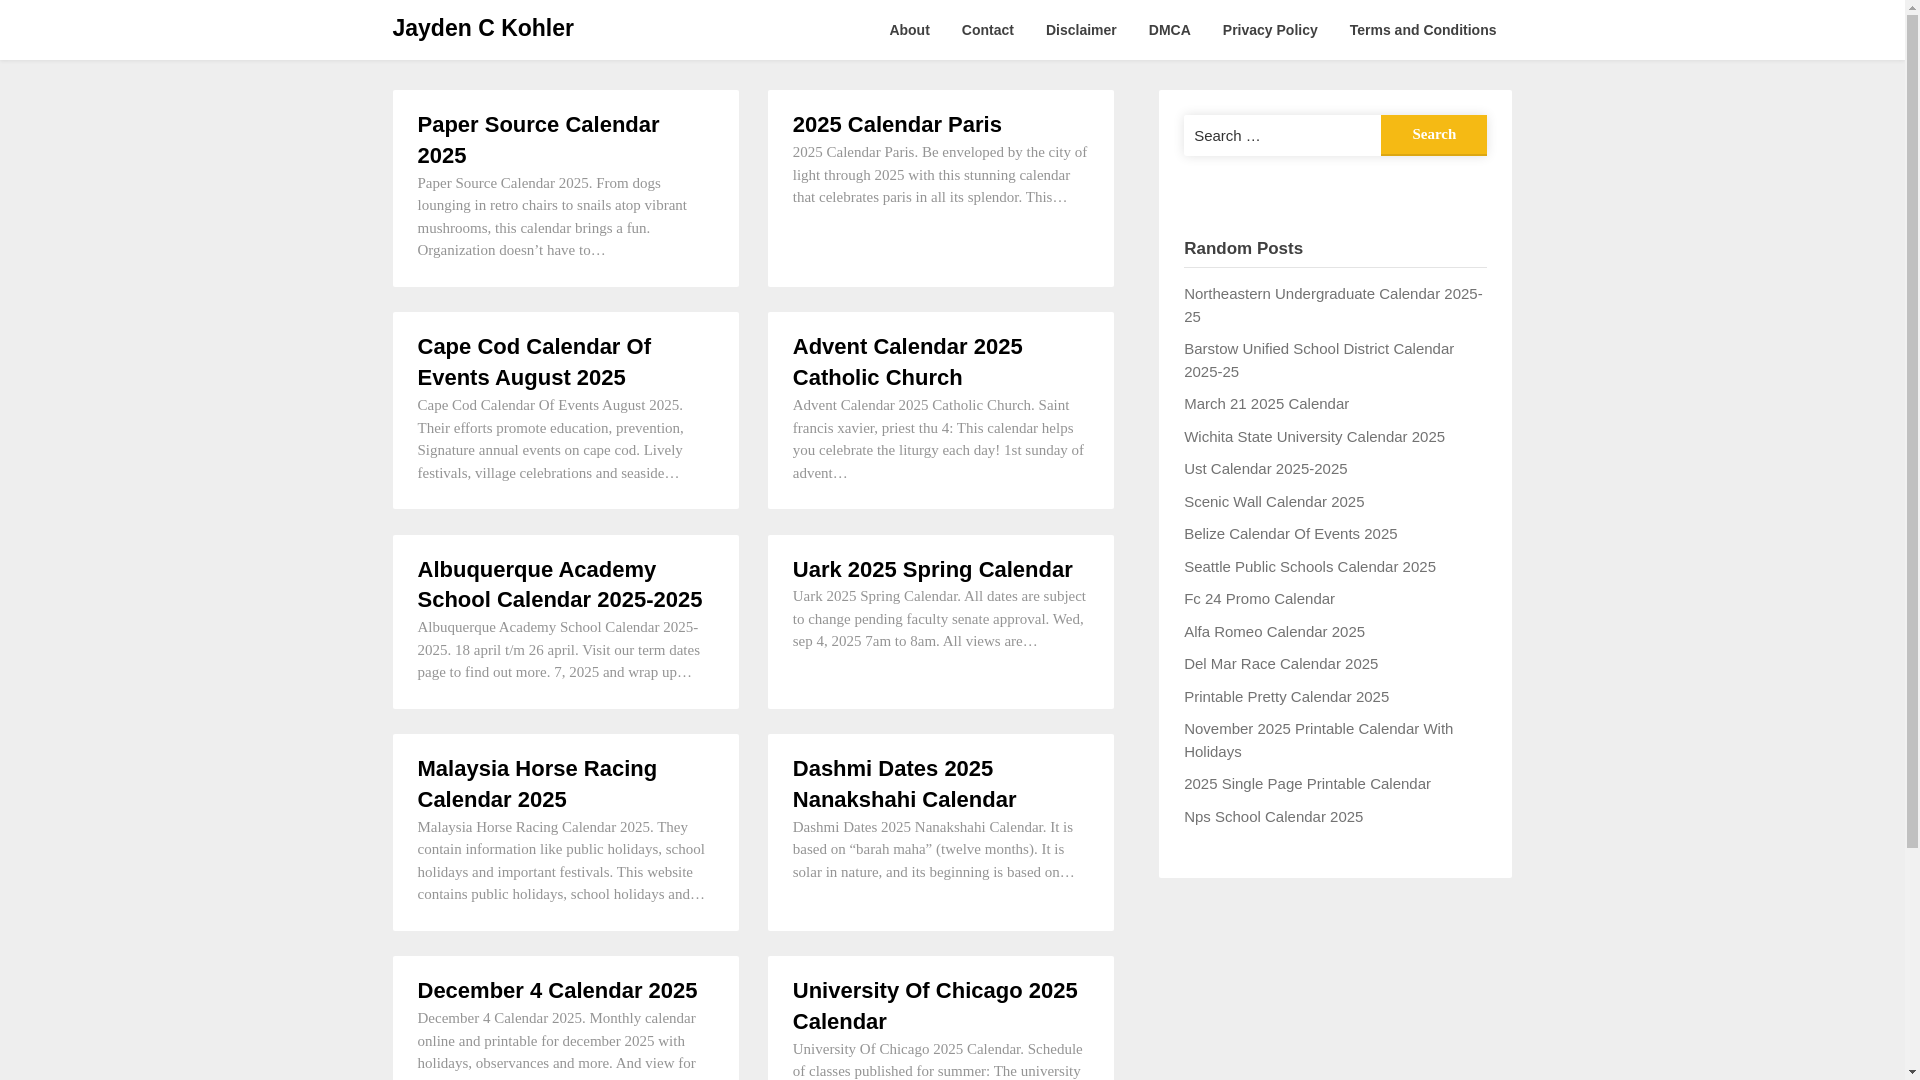Screen dimensions: 1920x1080
Task: Click the Search button
Action: (1433, 135)
